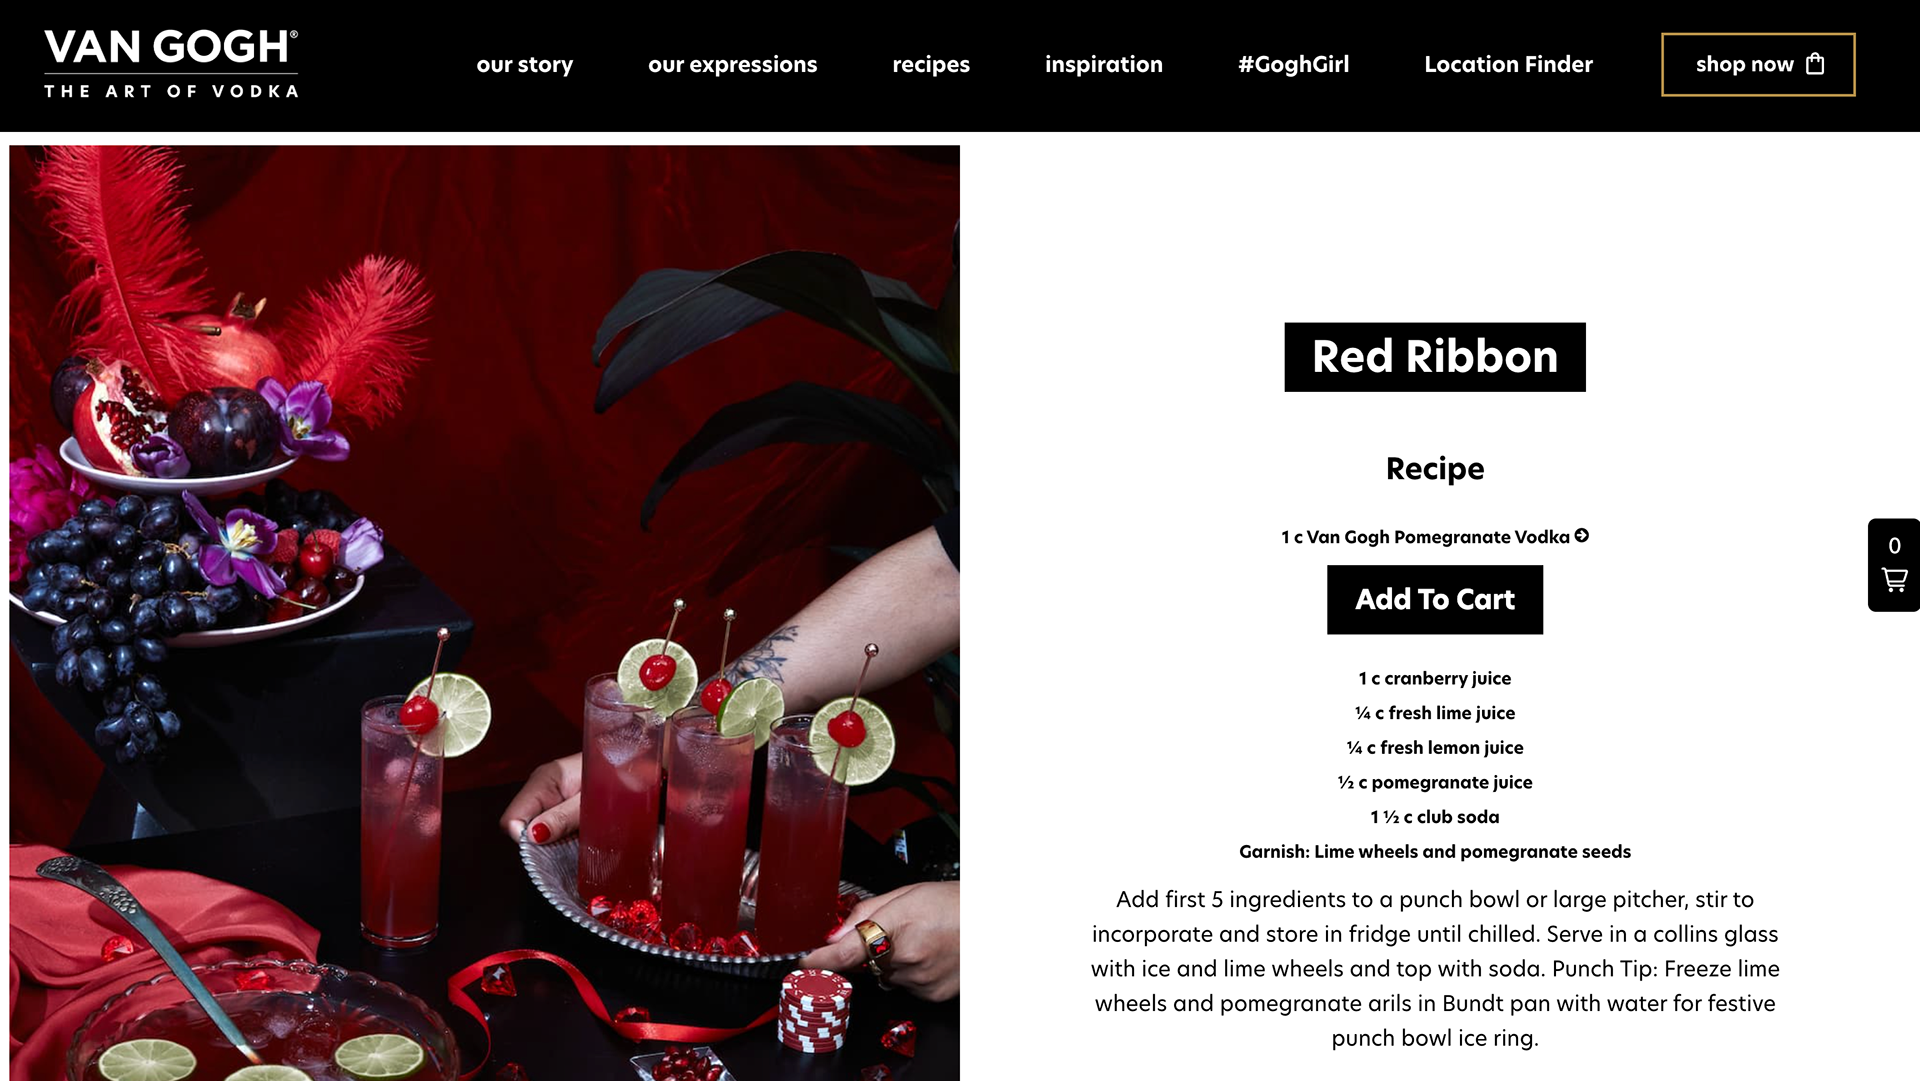1920x1081 pixels.
Task: Open the inspiration menu item
Action: [x=1104, y=65]
